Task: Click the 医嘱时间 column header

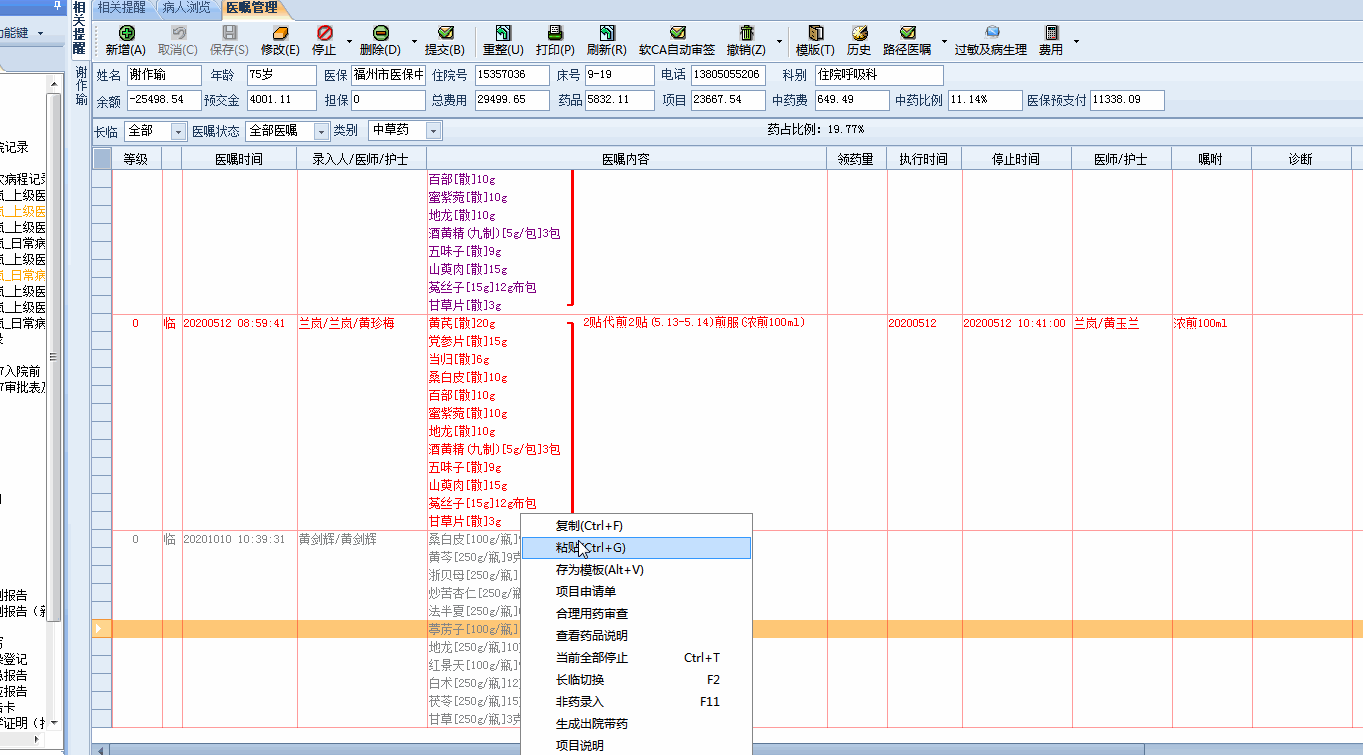Action: [239, 159]
